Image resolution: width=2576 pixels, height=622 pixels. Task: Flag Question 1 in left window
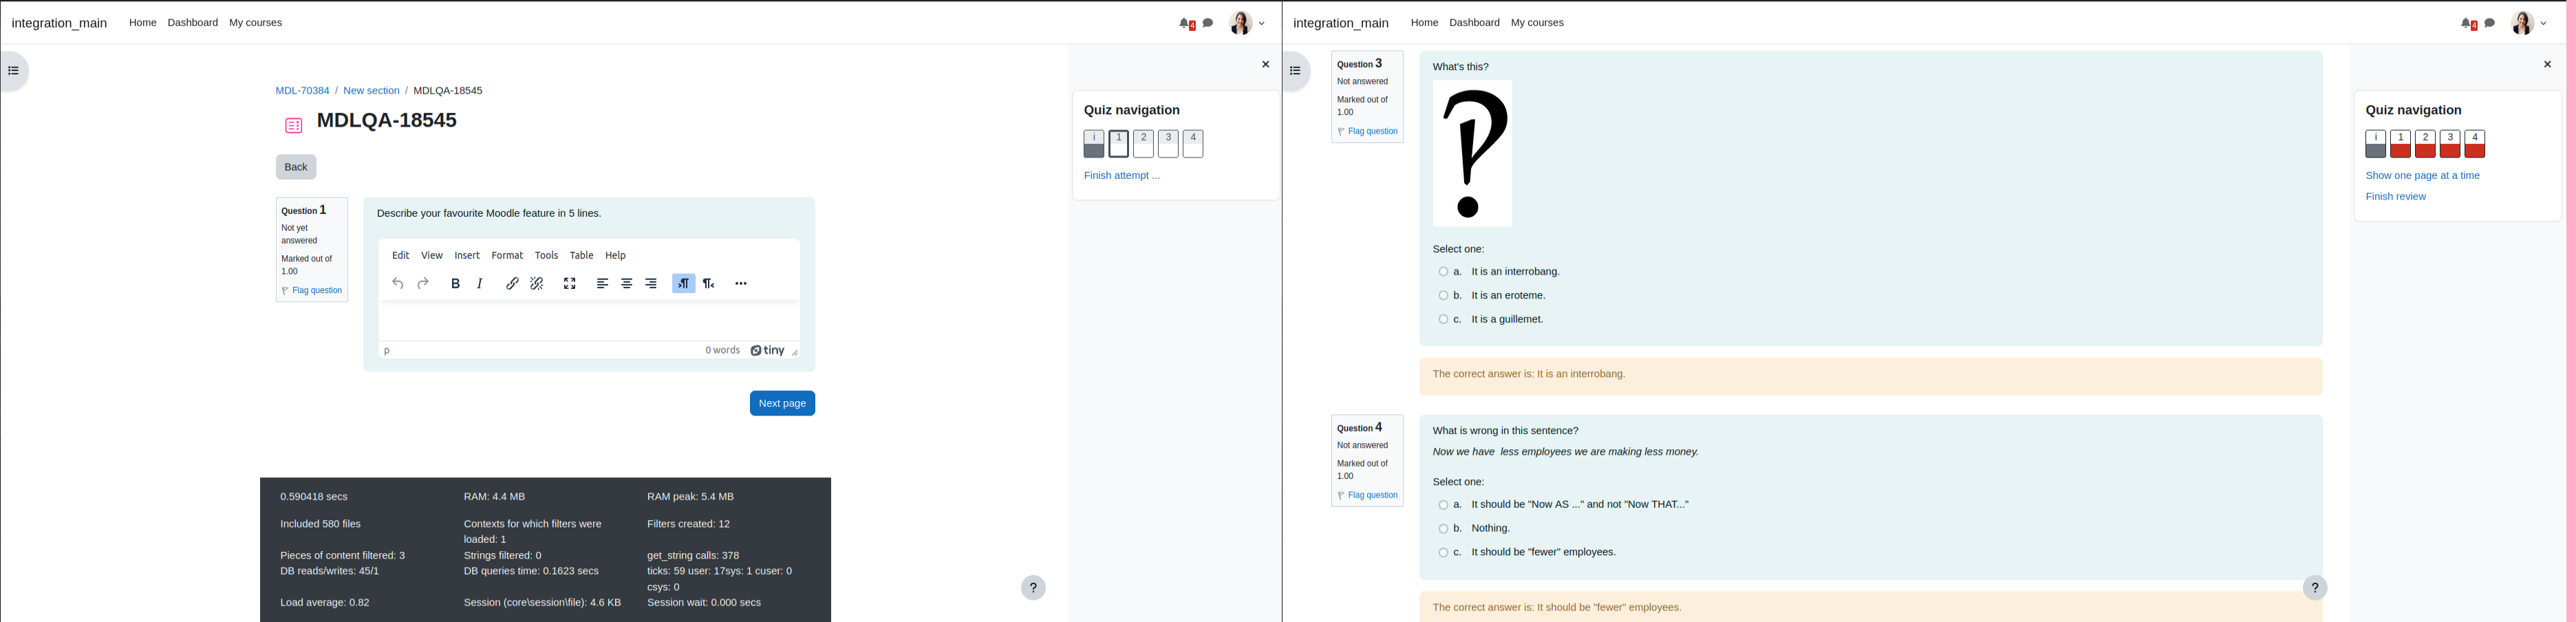pyautogui.click(x=312, y=291)
